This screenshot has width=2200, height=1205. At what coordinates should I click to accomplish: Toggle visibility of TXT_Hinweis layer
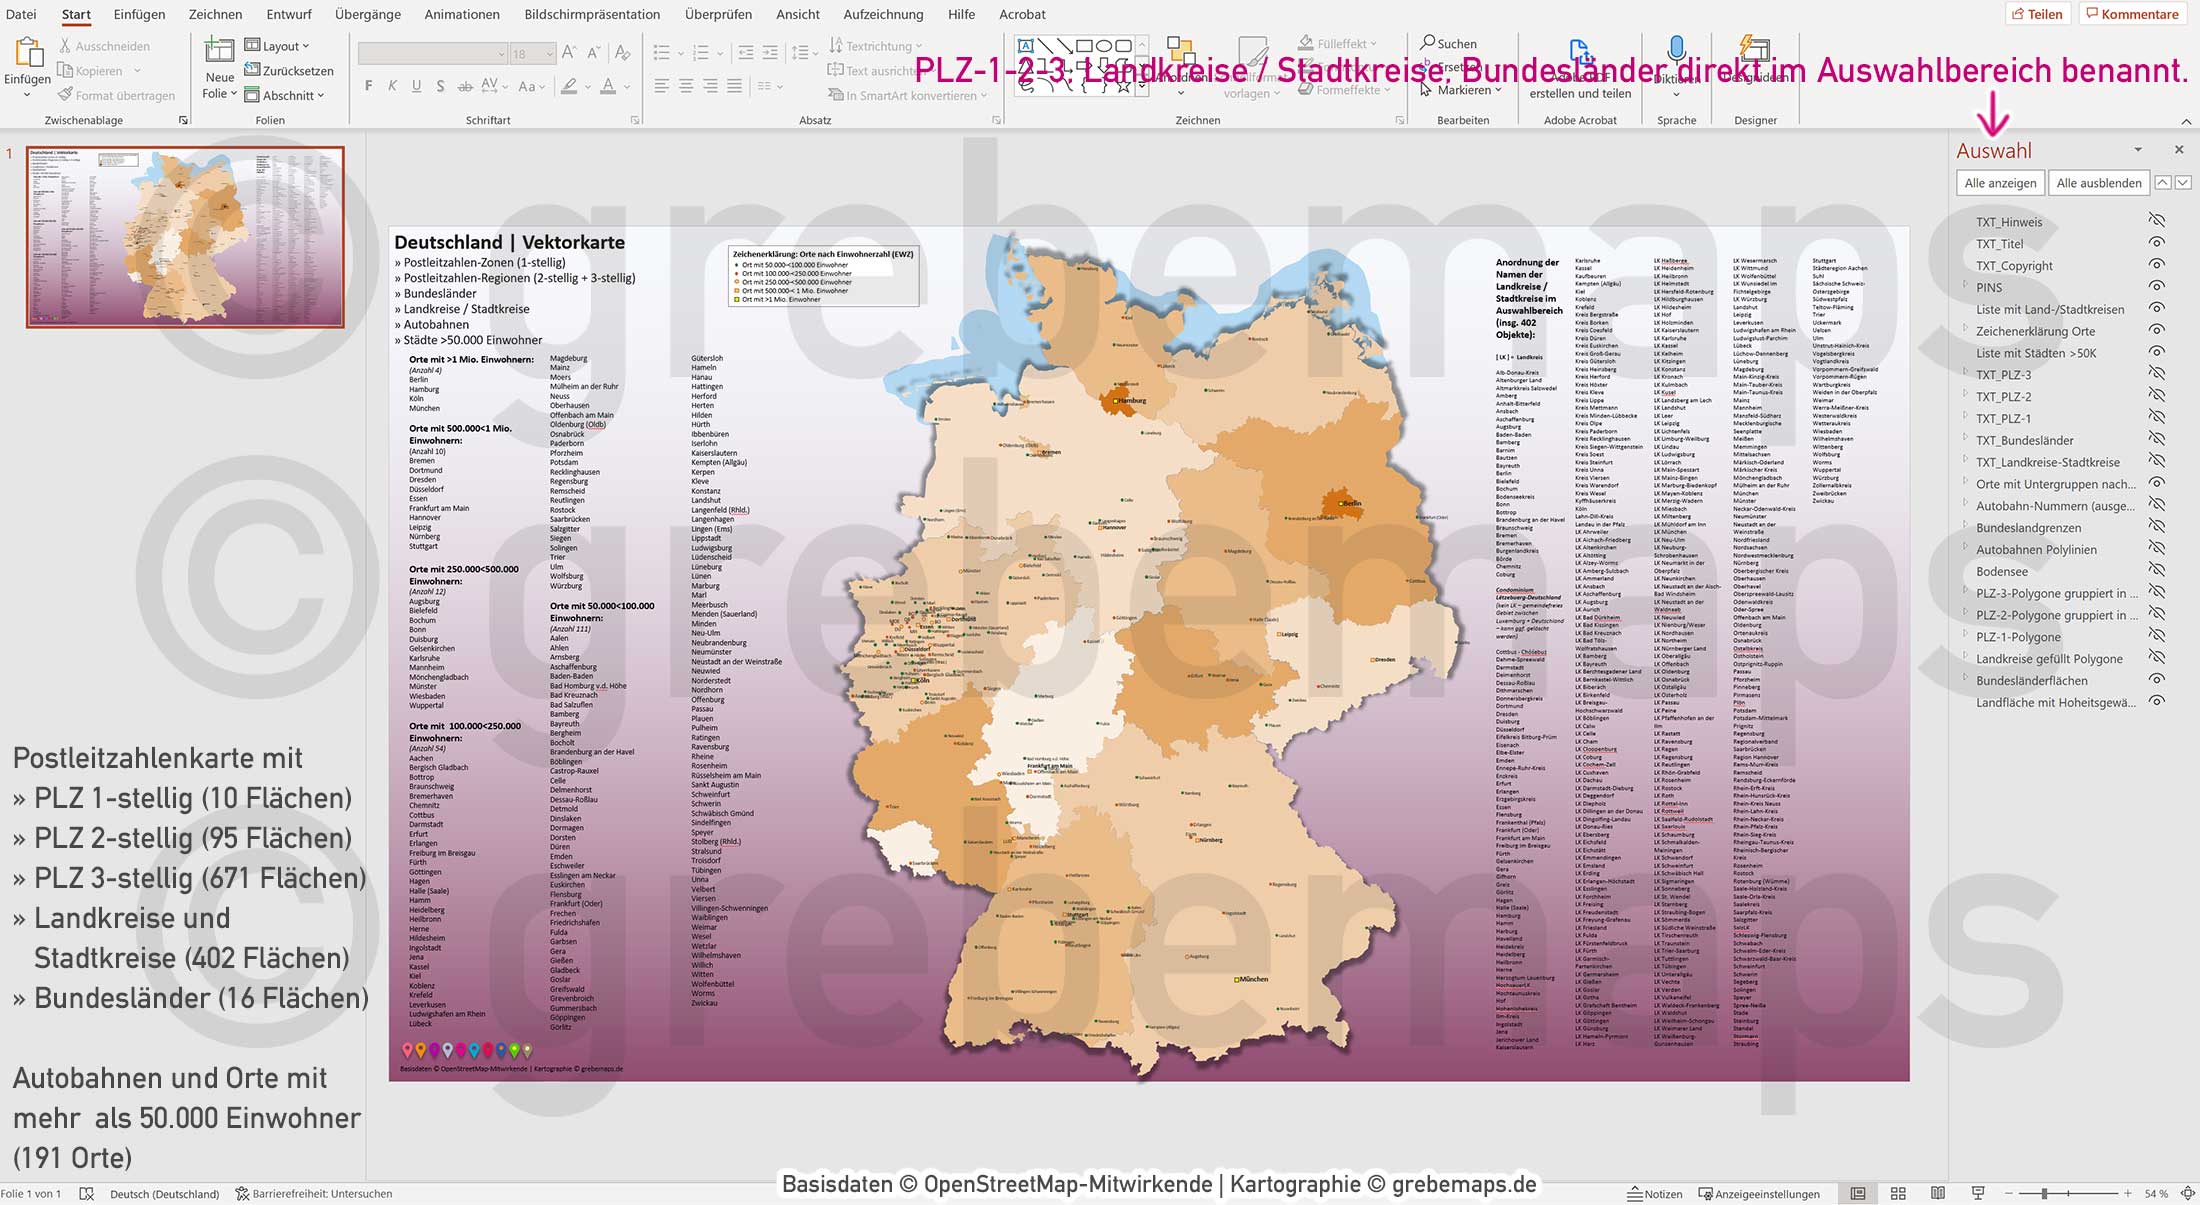[x=2157, y=221]
